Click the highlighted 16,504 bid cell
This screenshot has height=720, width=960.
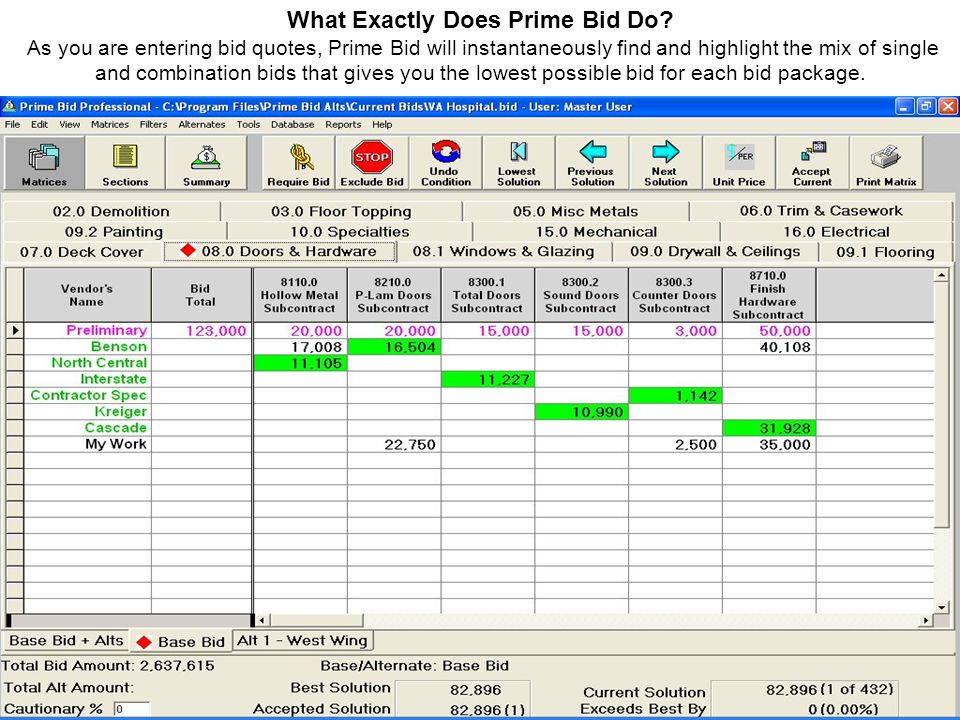click(394, 347)
